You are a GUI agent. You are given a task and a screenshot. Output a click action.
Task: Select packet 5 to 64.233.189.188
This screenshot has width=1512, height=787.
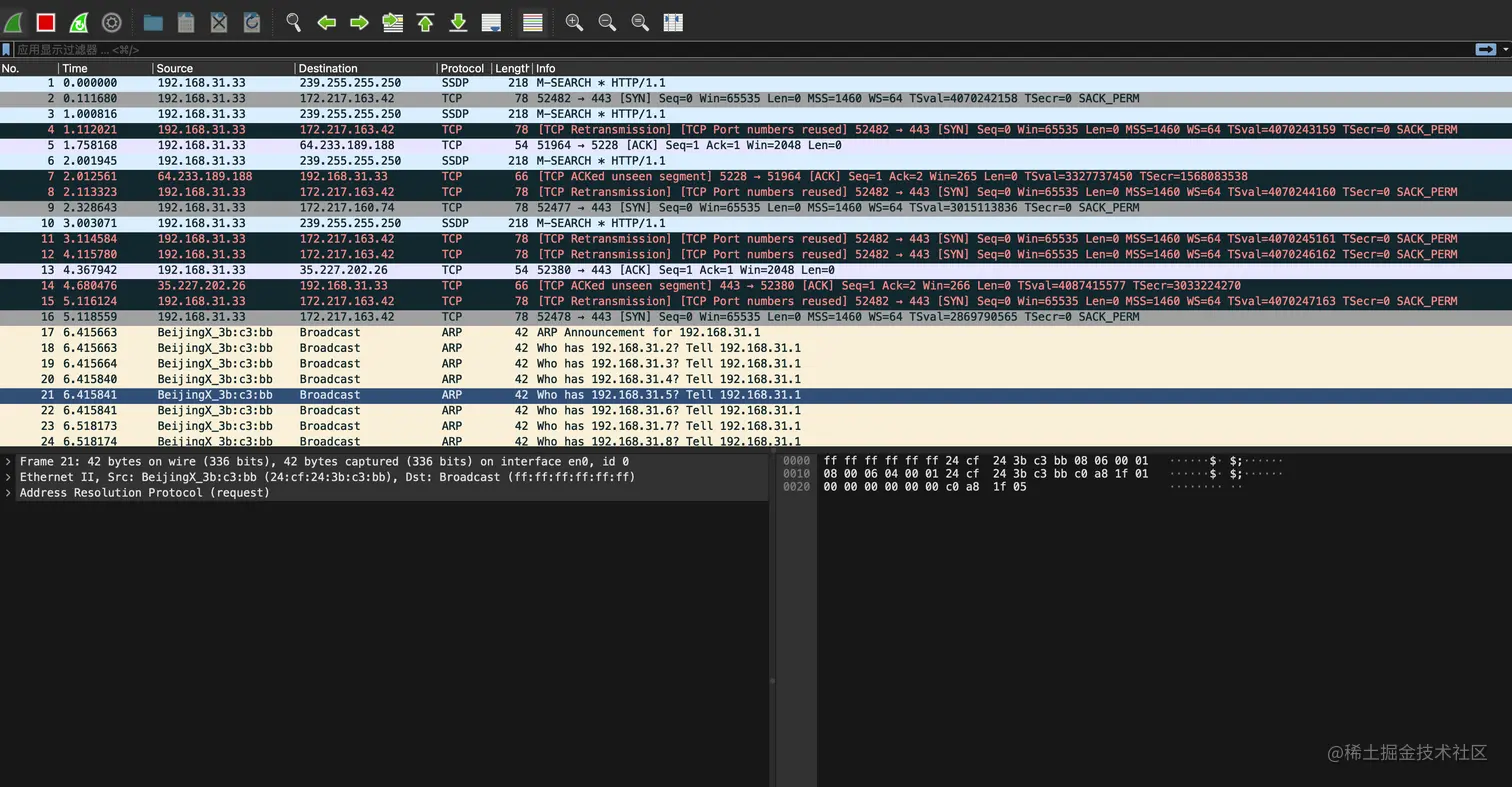(756, 145)
